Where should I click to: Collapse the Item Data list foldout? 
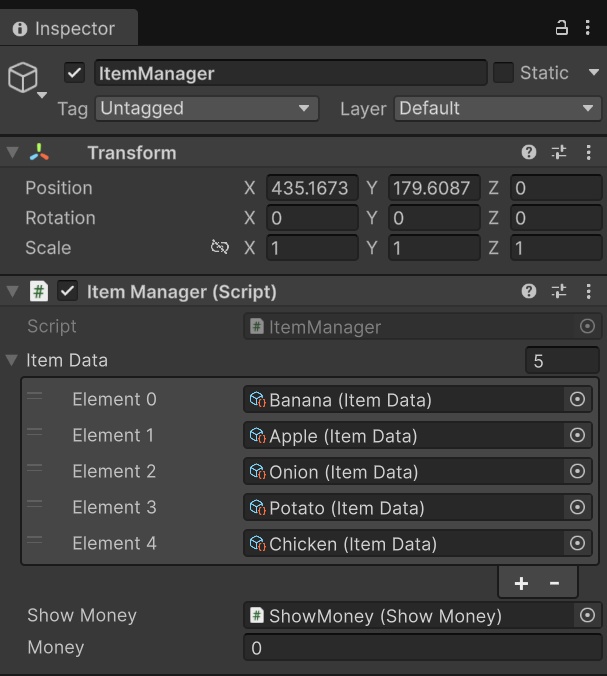click(x=12, y=360)
